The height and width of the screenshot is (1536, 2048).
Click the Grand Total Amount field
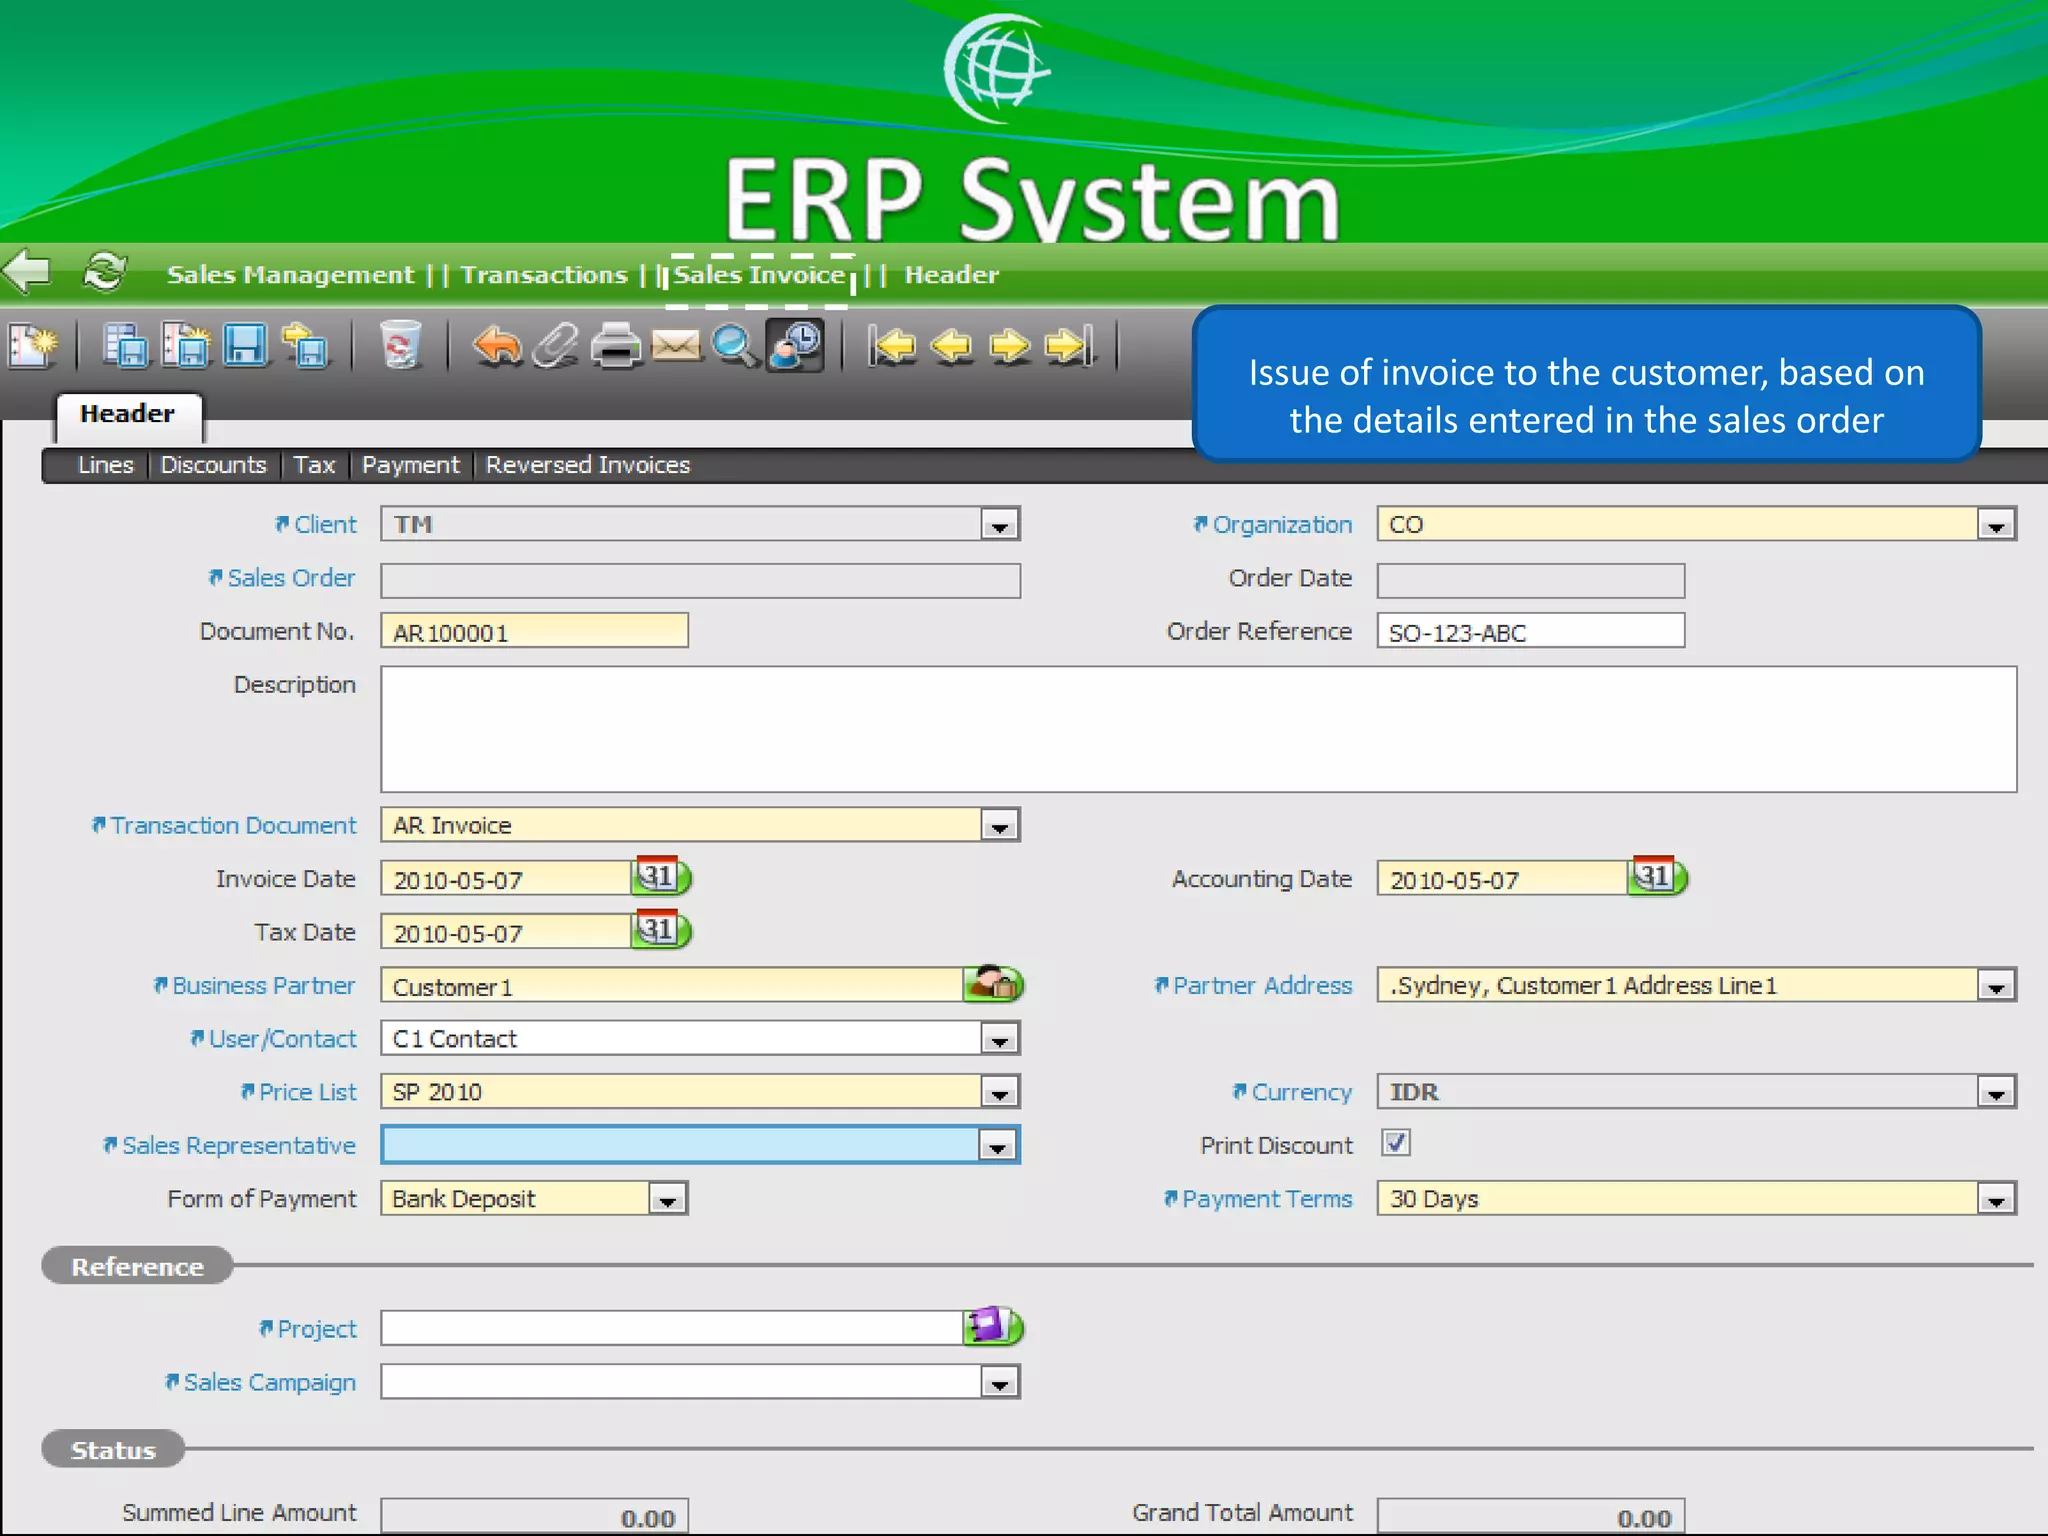[x=1530, y=1516]
